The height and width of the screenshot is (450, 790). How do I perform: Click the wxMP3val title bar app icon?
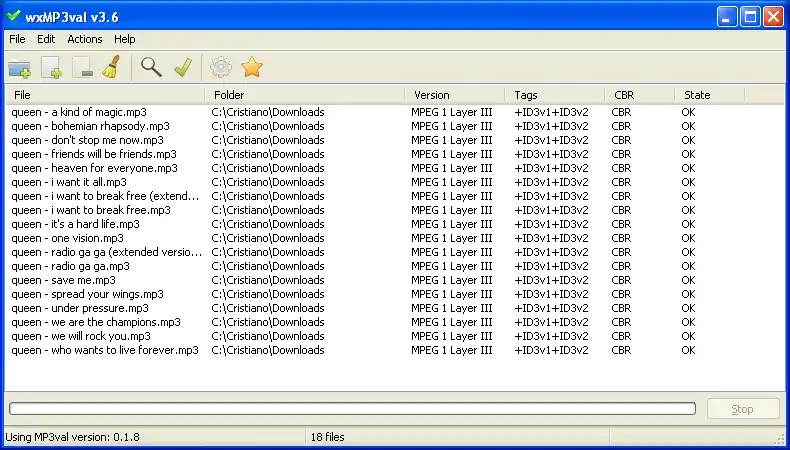tap(13, 16)
